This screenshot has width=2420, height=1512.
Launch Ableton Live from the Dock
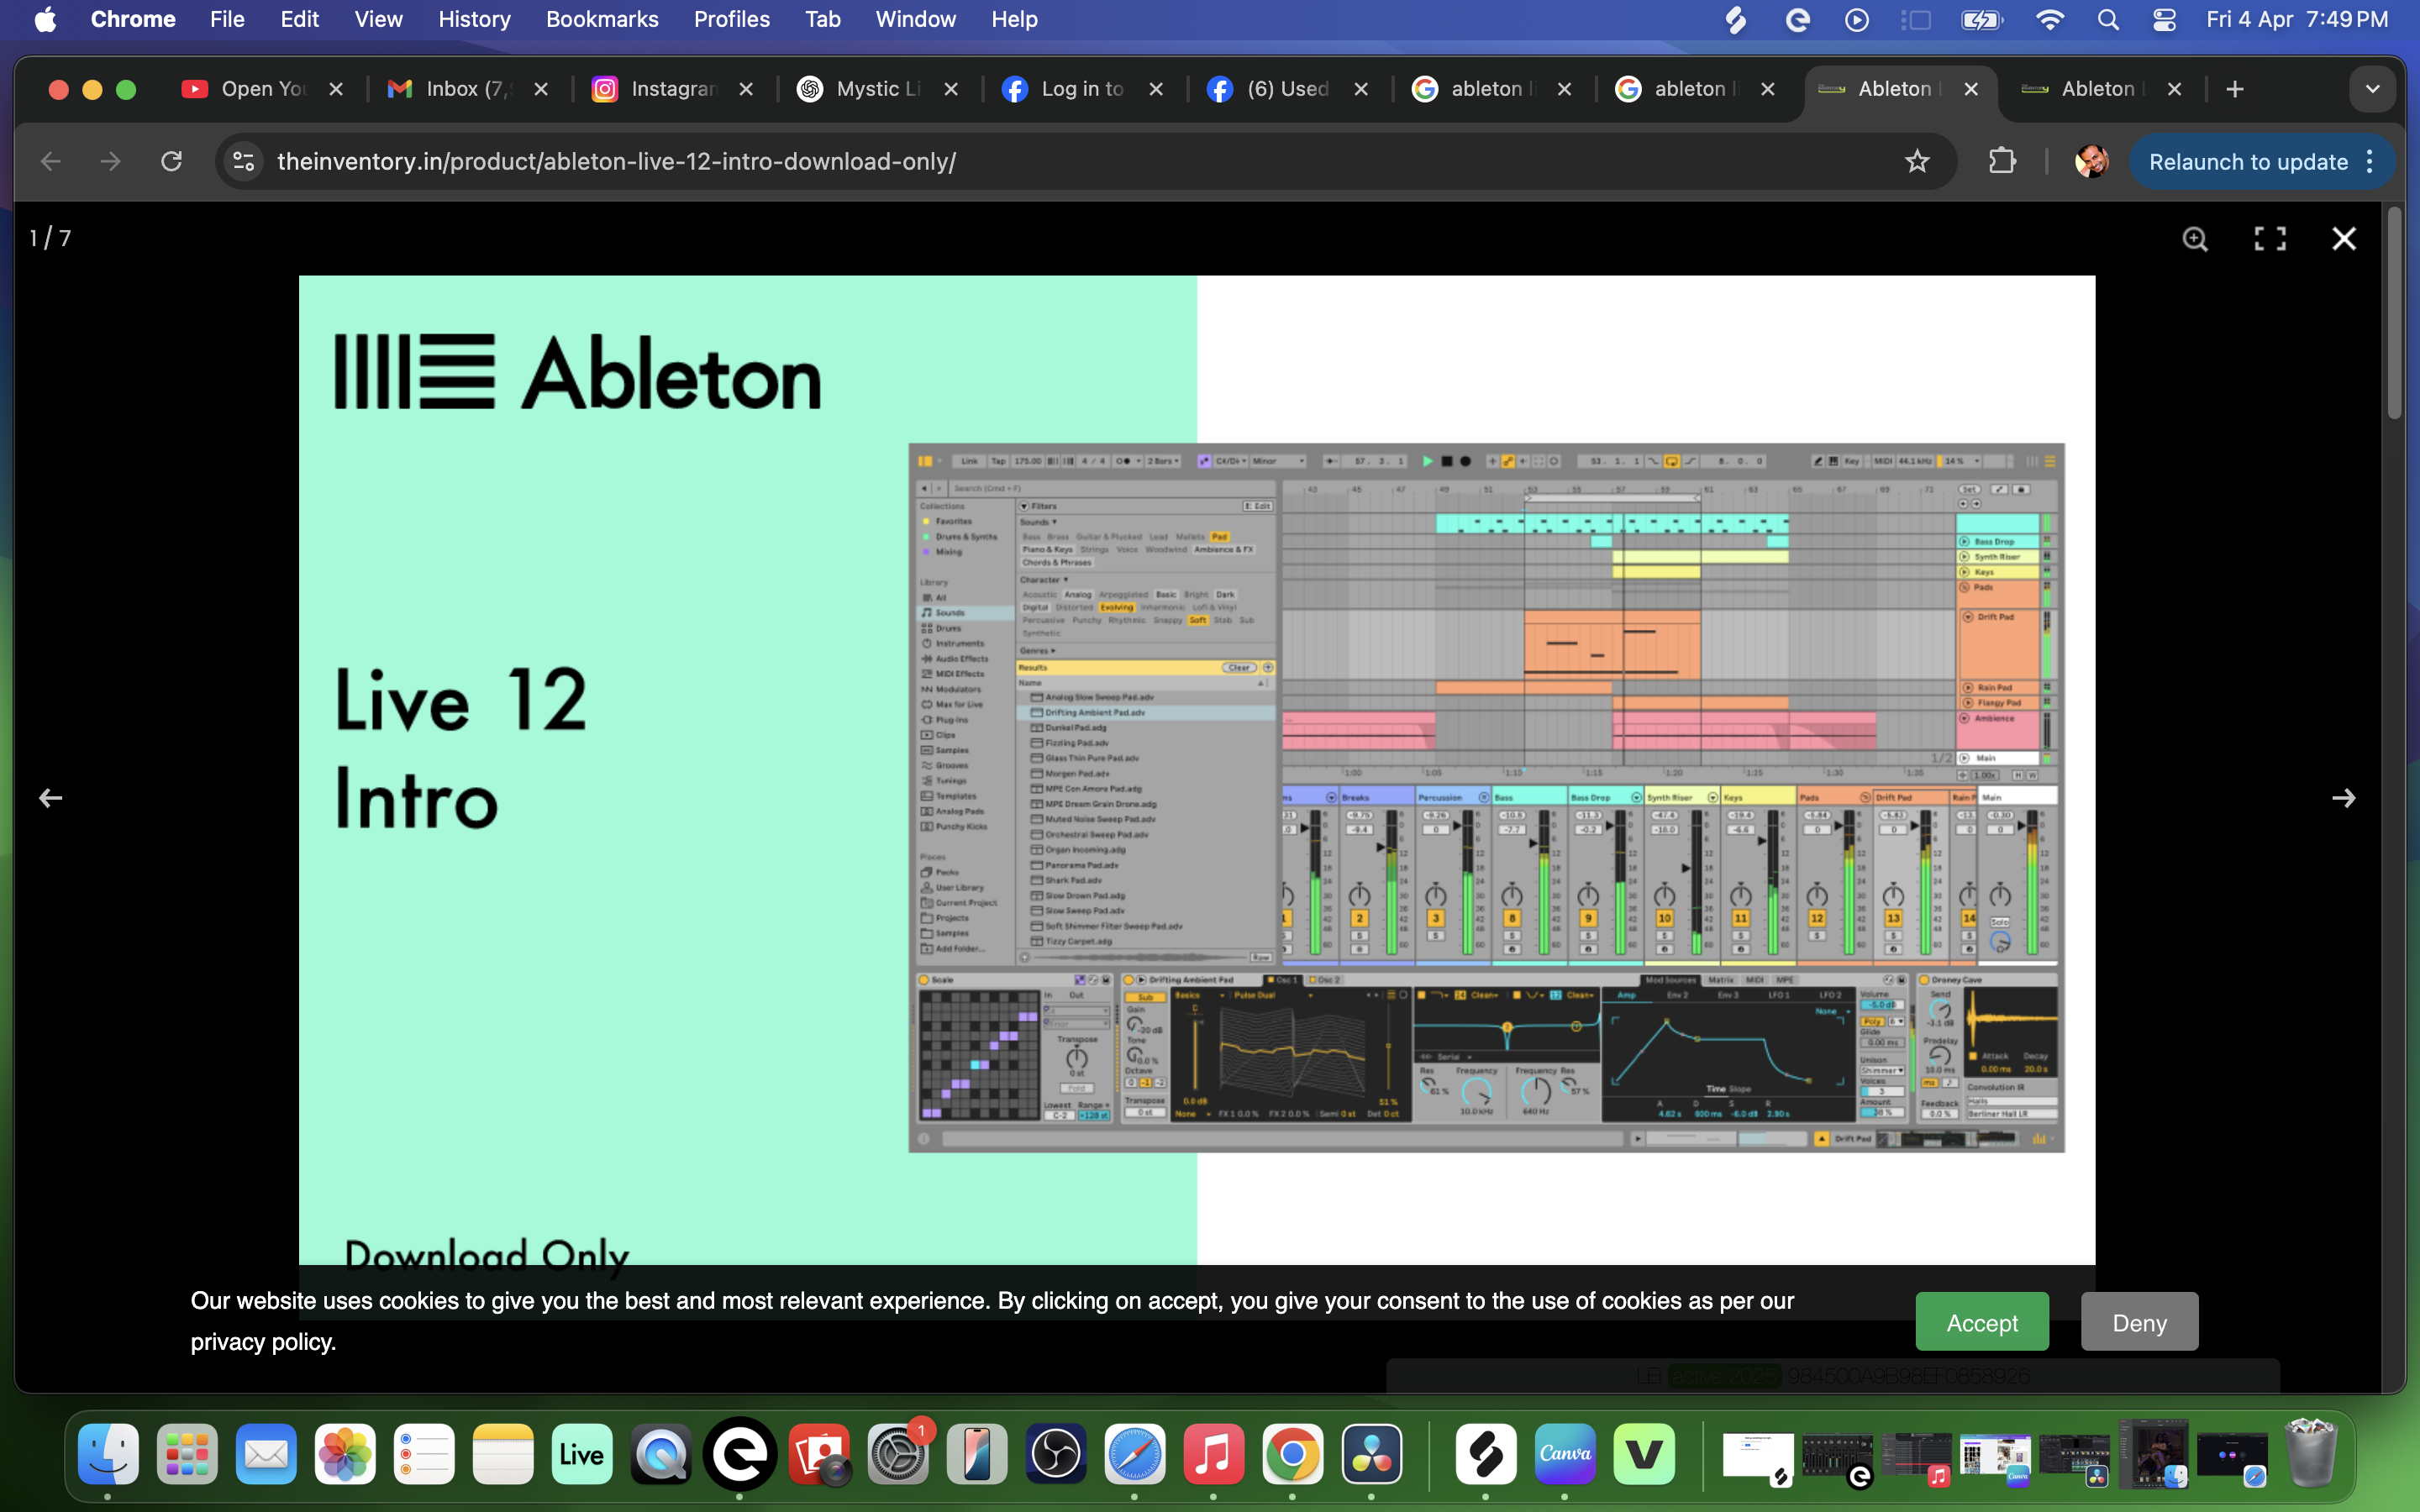click(582, 1454)
